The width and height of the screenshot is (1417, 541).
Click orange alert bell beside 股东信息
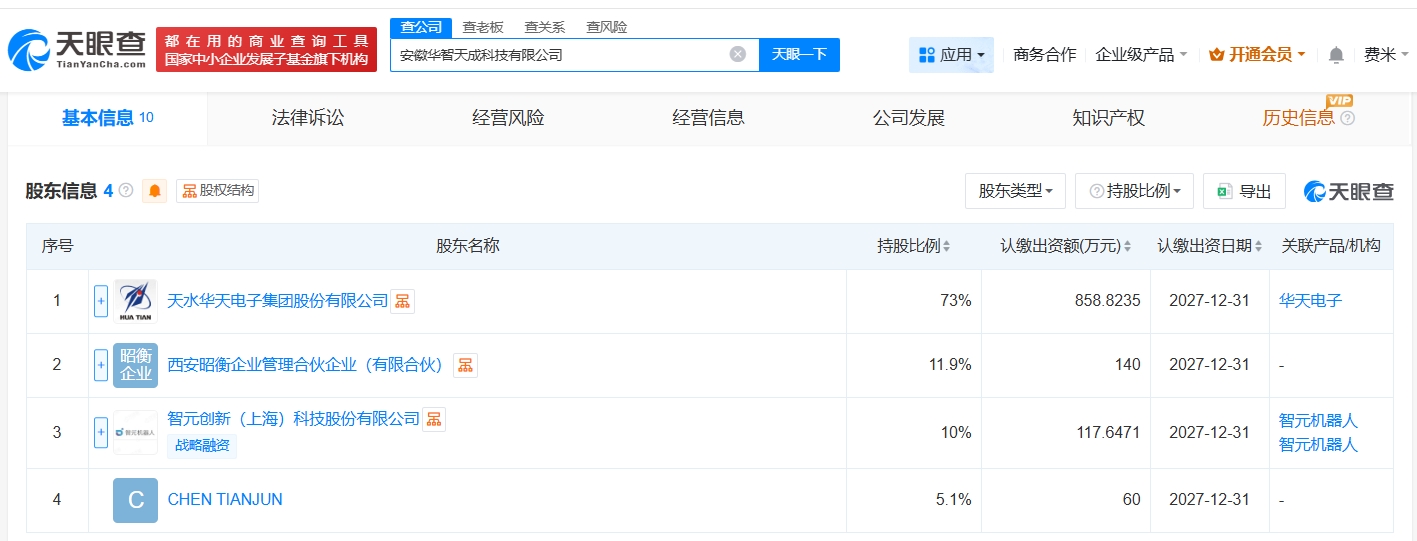coord(154,191)
